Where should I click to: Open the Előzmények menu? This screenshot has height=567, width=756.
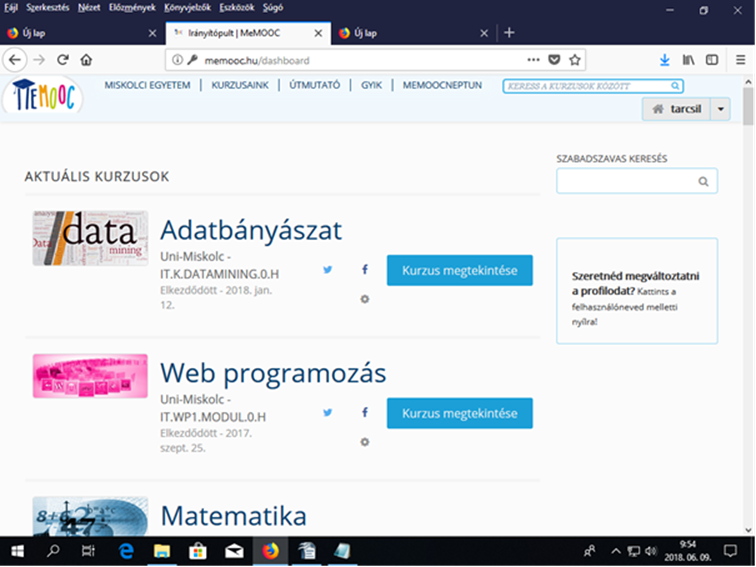[132, 8]
